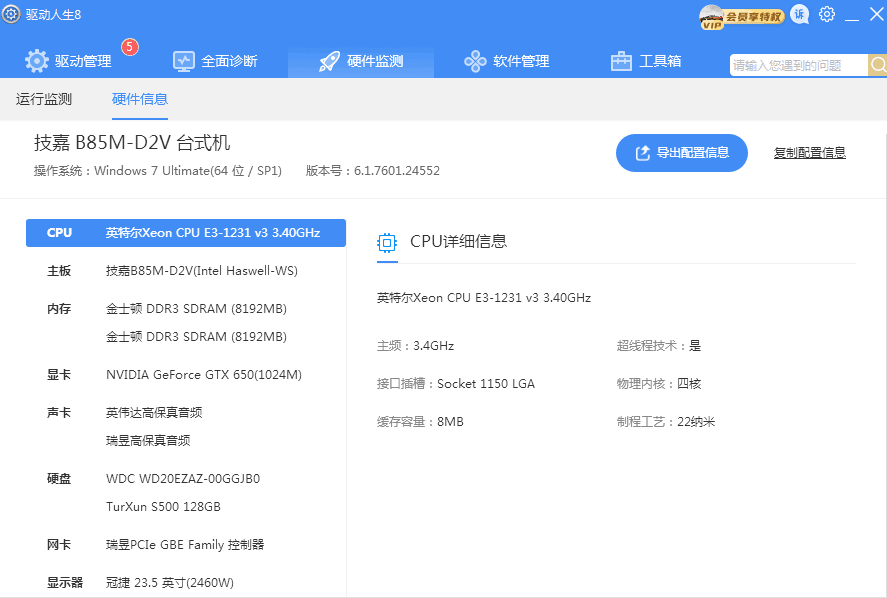Select the 网卡 瑞昱PCIe GBE row
The image size is (887, 598).
point(186,545)
